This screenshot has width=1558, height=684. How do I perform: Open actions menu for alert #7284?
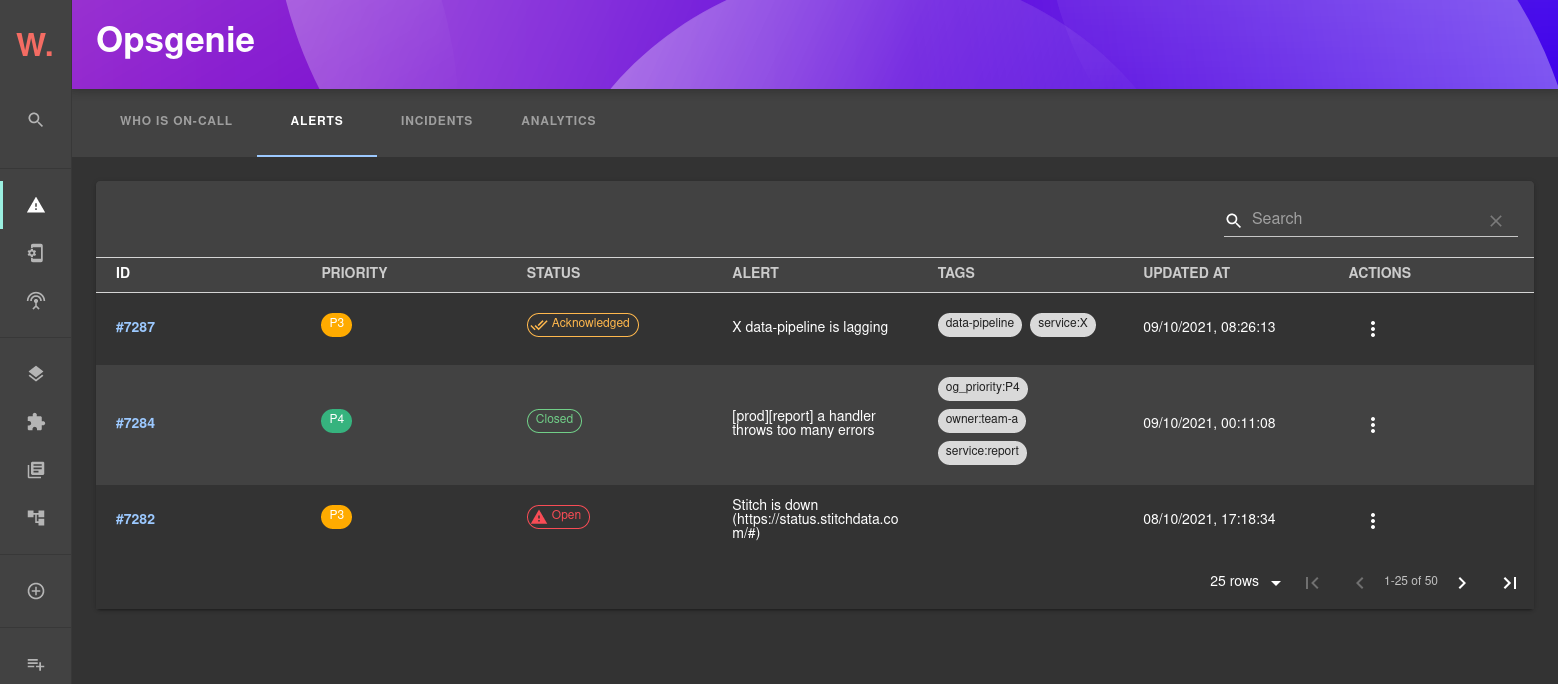click(x=1373, y=425)
